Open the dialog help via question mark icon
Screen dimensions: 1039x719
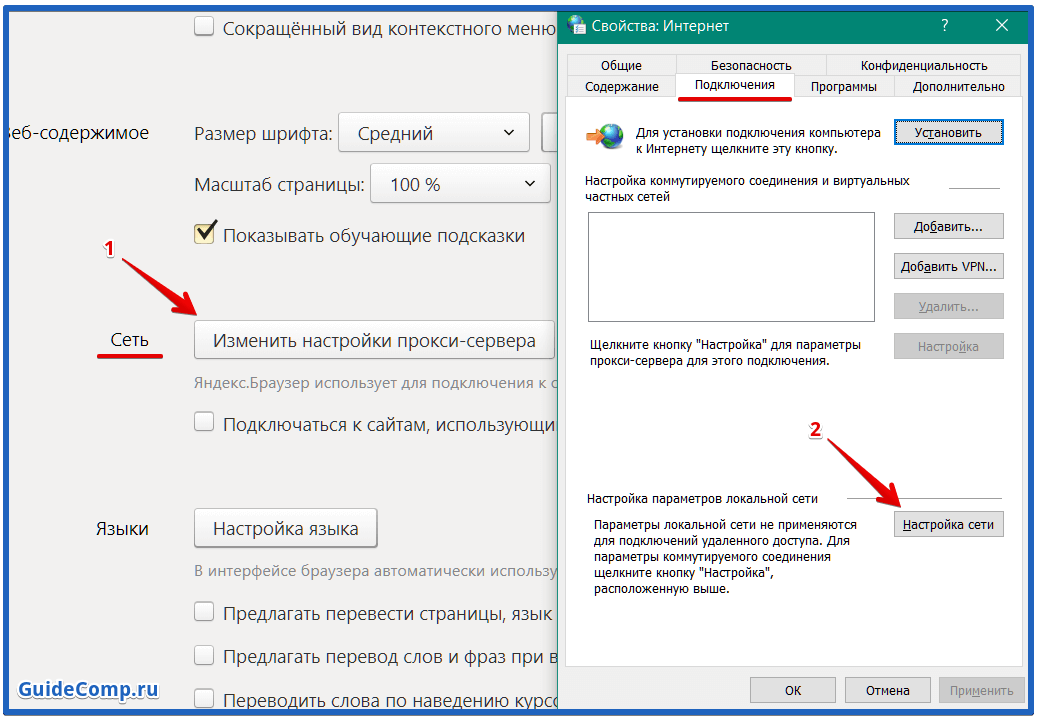[944, 25]
